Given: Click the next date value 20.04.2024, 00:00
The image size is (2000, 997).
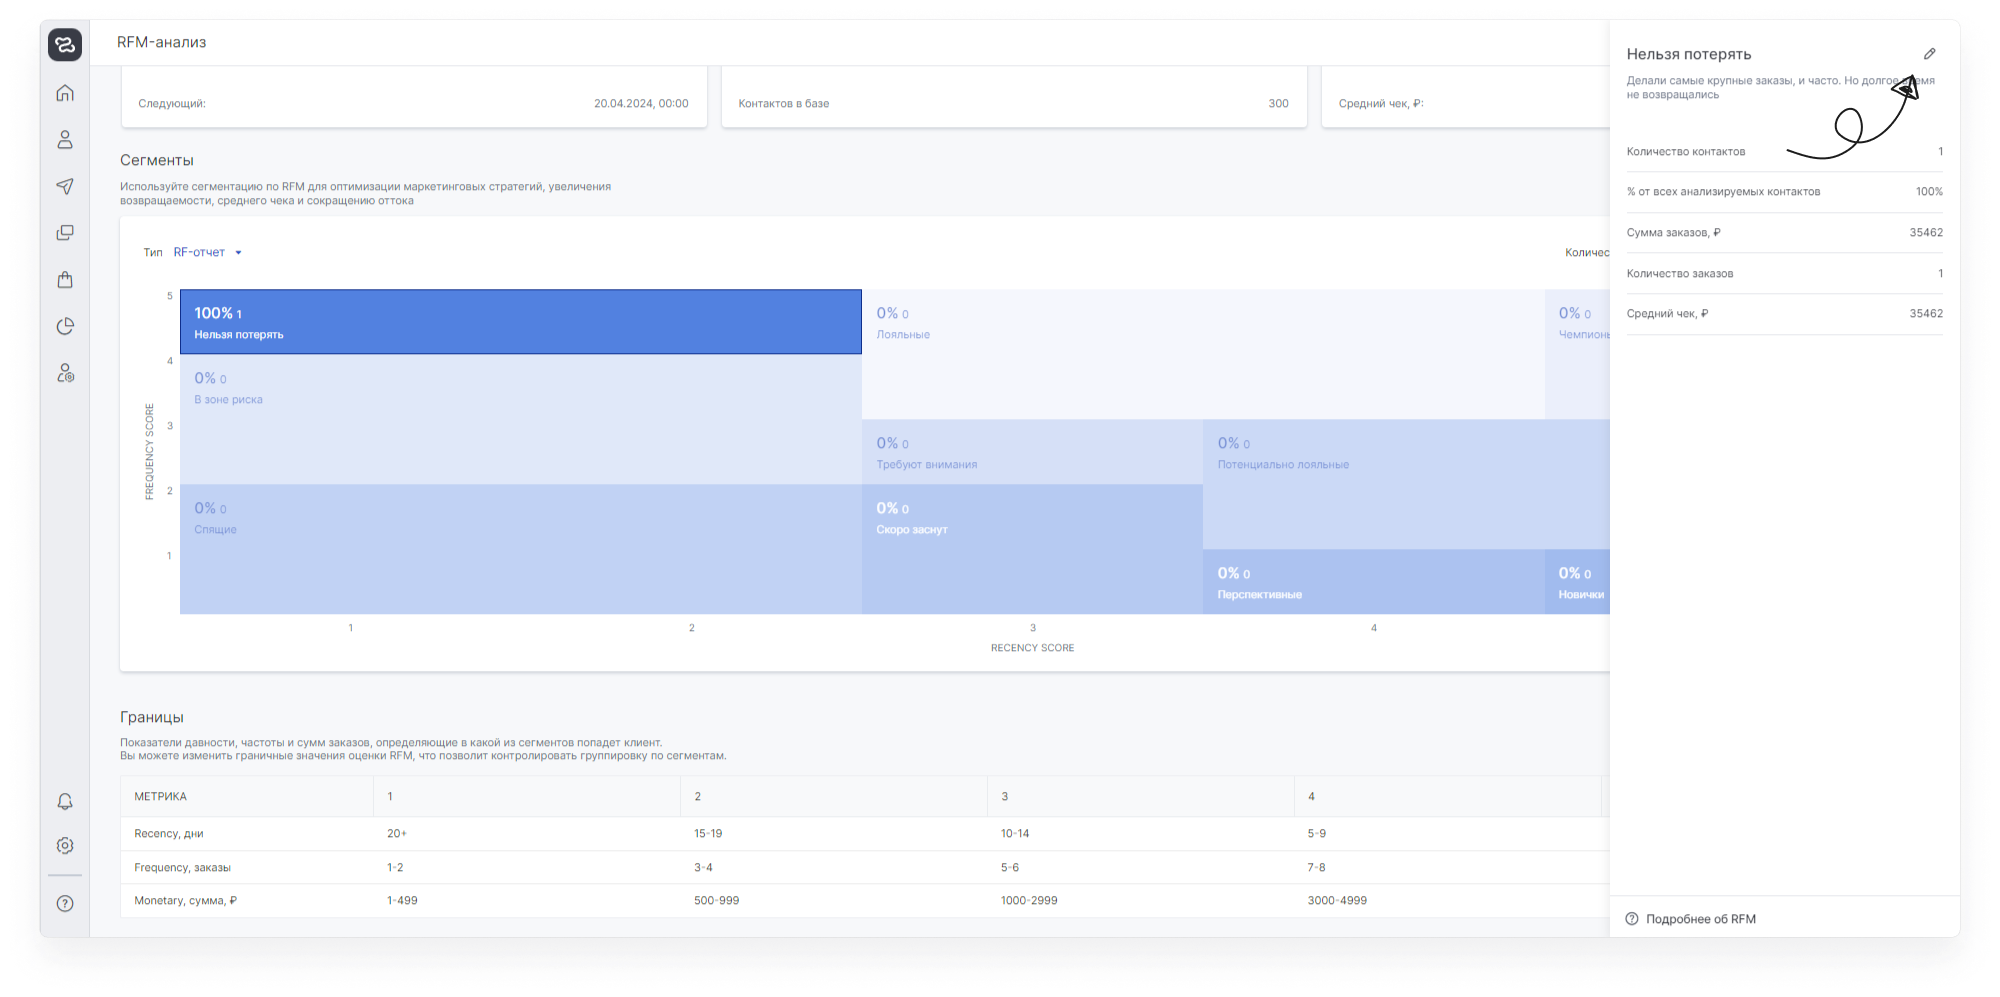Looking at the screenshot, I should (x=641, y=103).
